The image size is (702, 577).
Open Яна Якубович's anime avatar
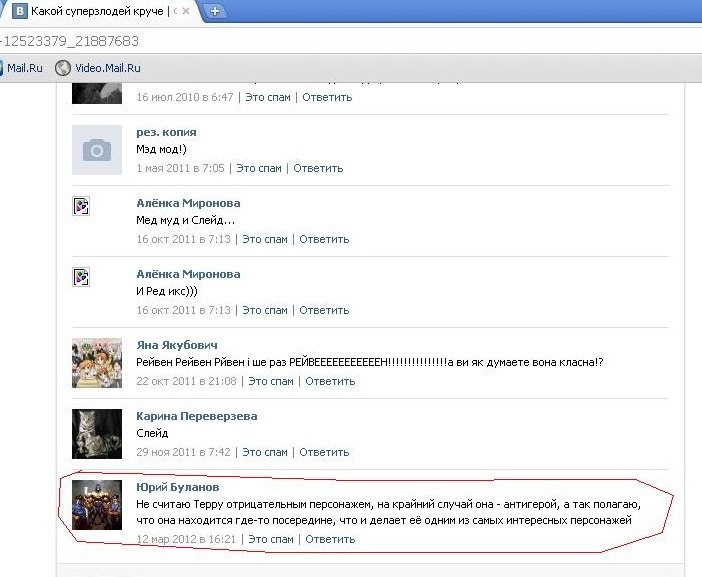(x=97, y=362)
